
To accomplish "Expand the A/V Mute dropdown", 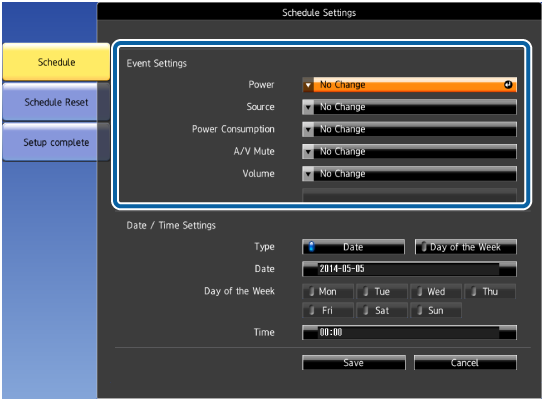I will coord(409,152).
